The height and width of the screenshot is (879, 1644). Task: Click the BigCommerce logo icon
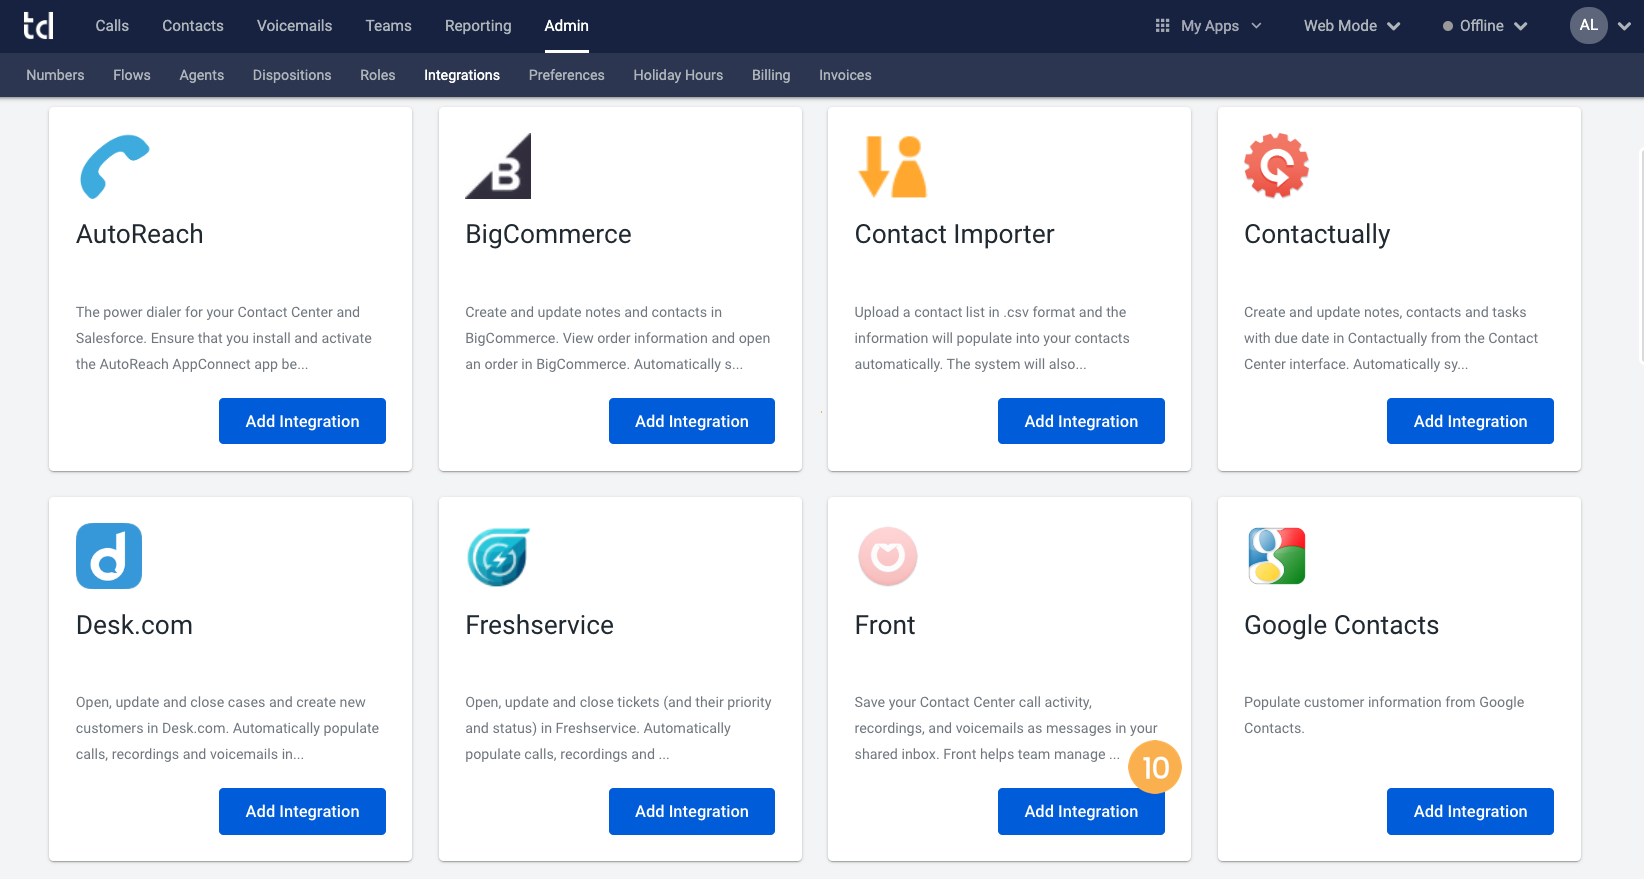tap(498, 166)
